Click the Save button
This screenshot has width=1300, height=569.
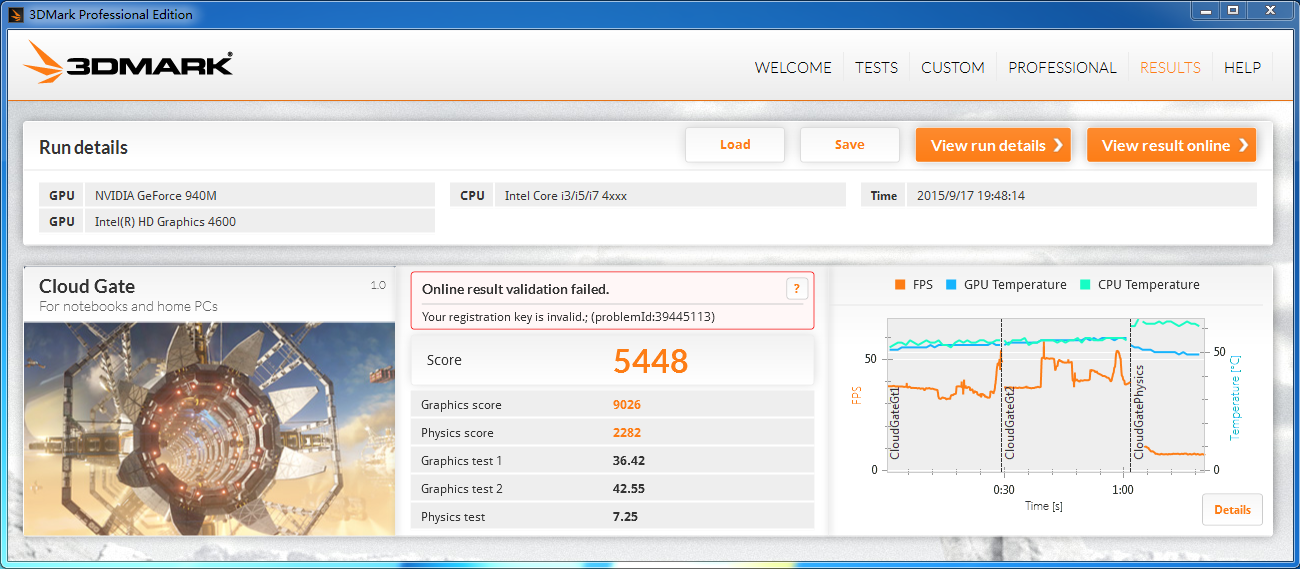[x=850, y=145]
